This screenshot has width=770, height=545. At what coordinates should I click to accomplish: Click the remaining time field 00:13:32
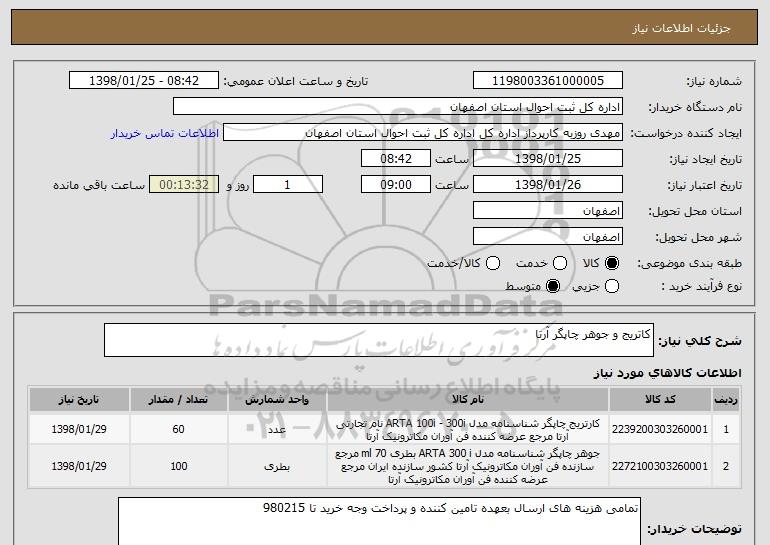184,185
